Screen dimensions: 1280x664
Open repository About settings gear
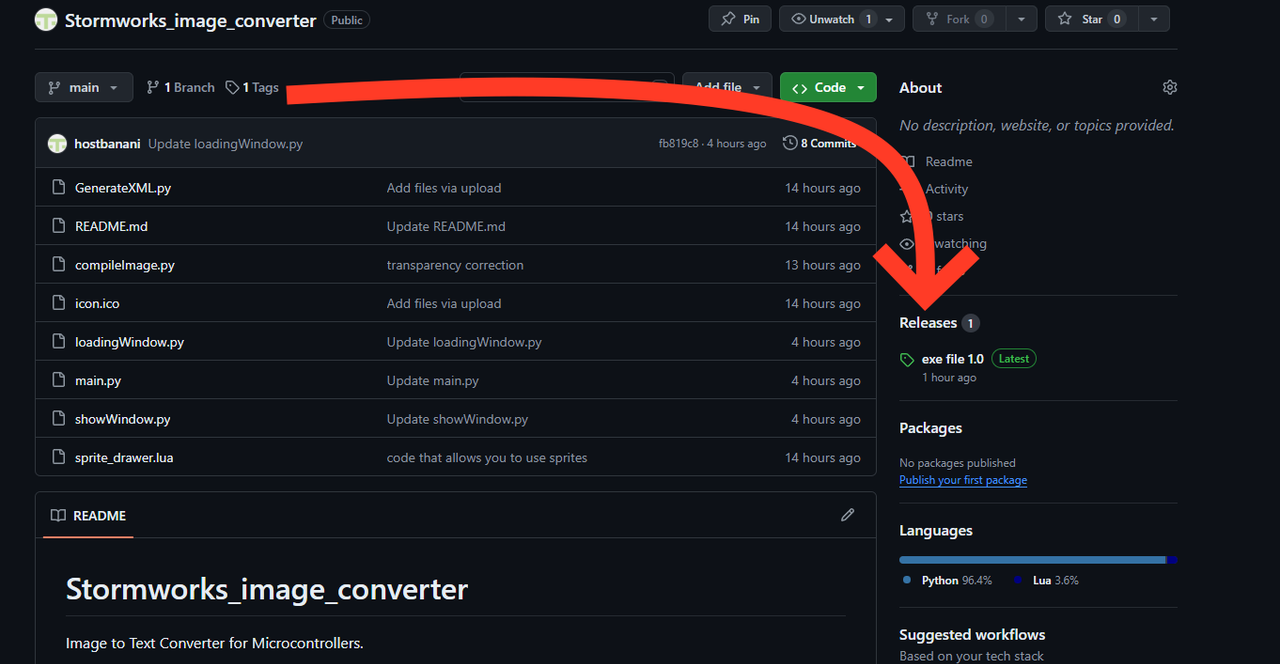1170,87
